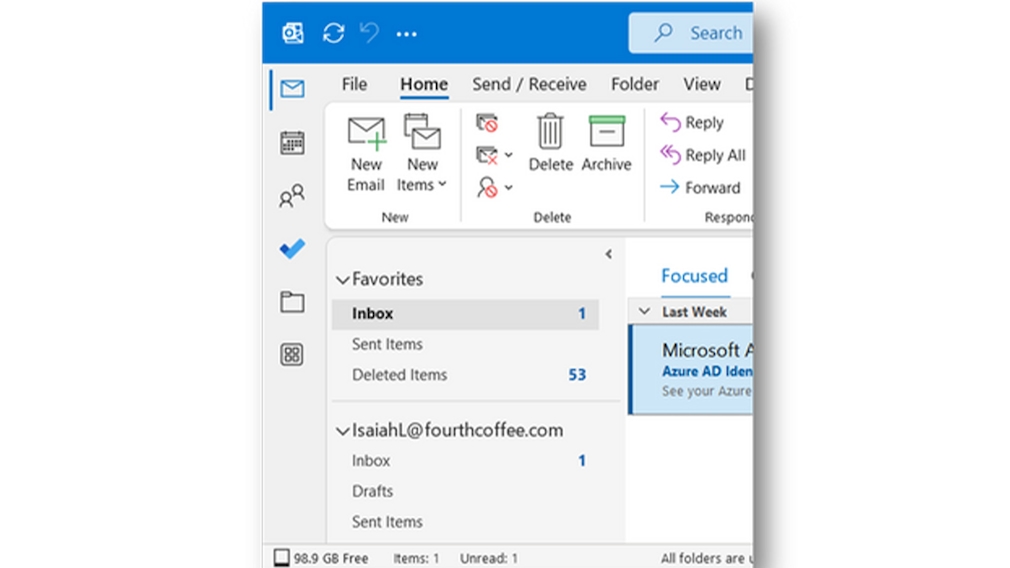Click the disk storage icon in the status bar
Viewport: 1010px width, 568px height.
pos(281,558)
